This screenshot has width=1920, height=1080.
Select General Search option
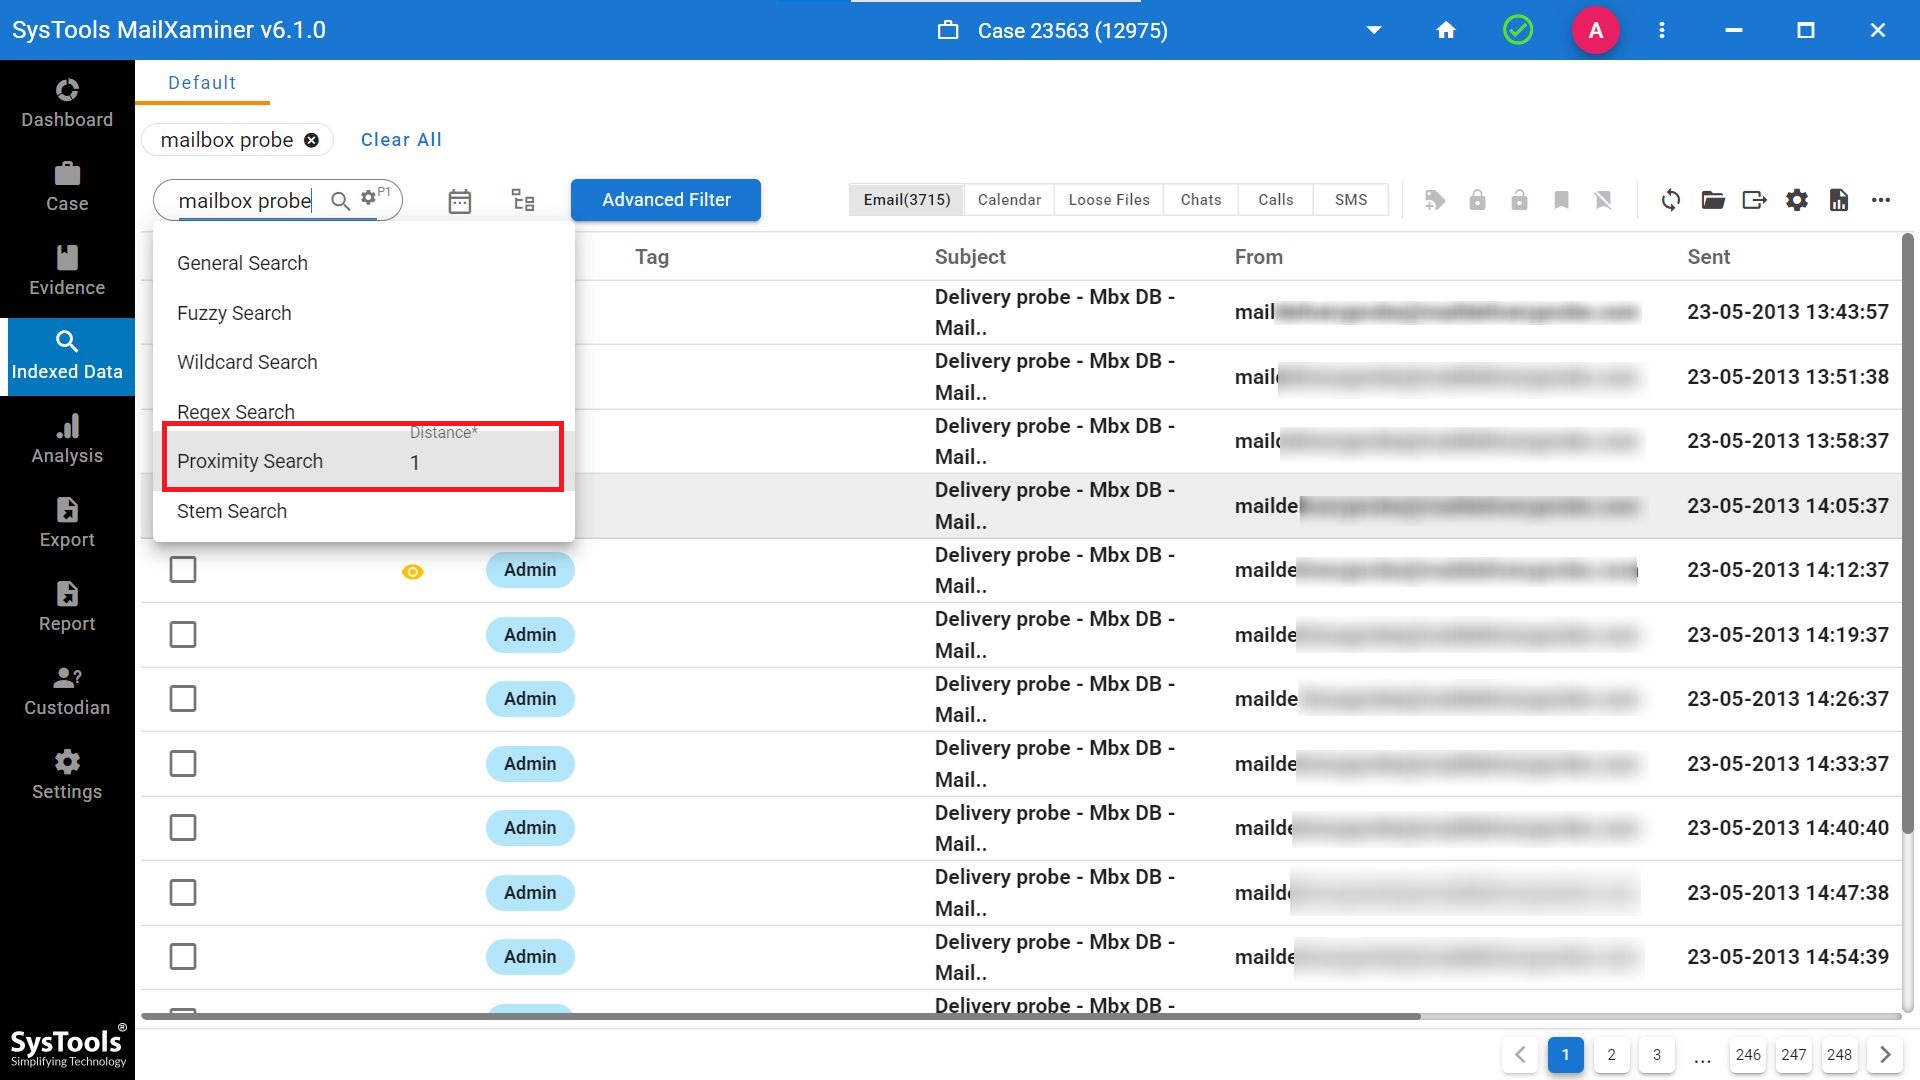[x=364, y=263]
